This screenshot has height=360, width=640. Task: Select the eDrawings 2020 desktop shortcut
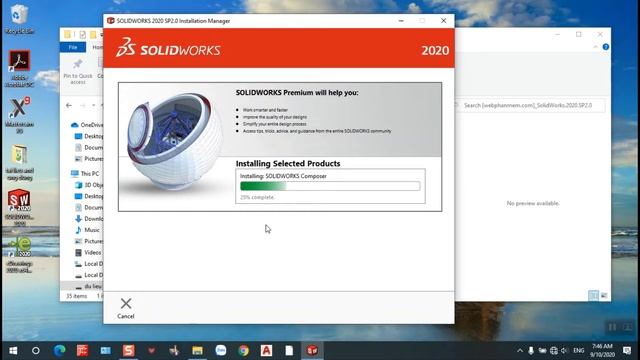pos(19,255)
